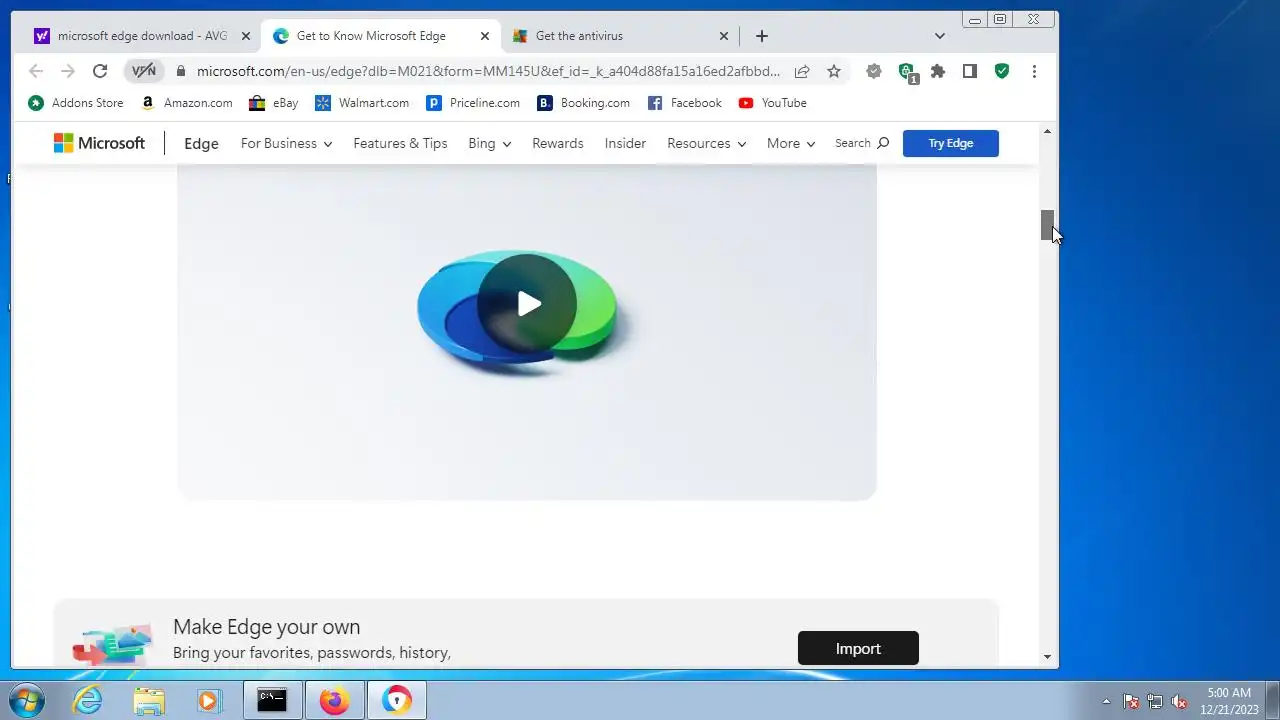Screen dimensions: 1280x720
Task: Open Amazon.com bookmark
Action: pos(187,103)
